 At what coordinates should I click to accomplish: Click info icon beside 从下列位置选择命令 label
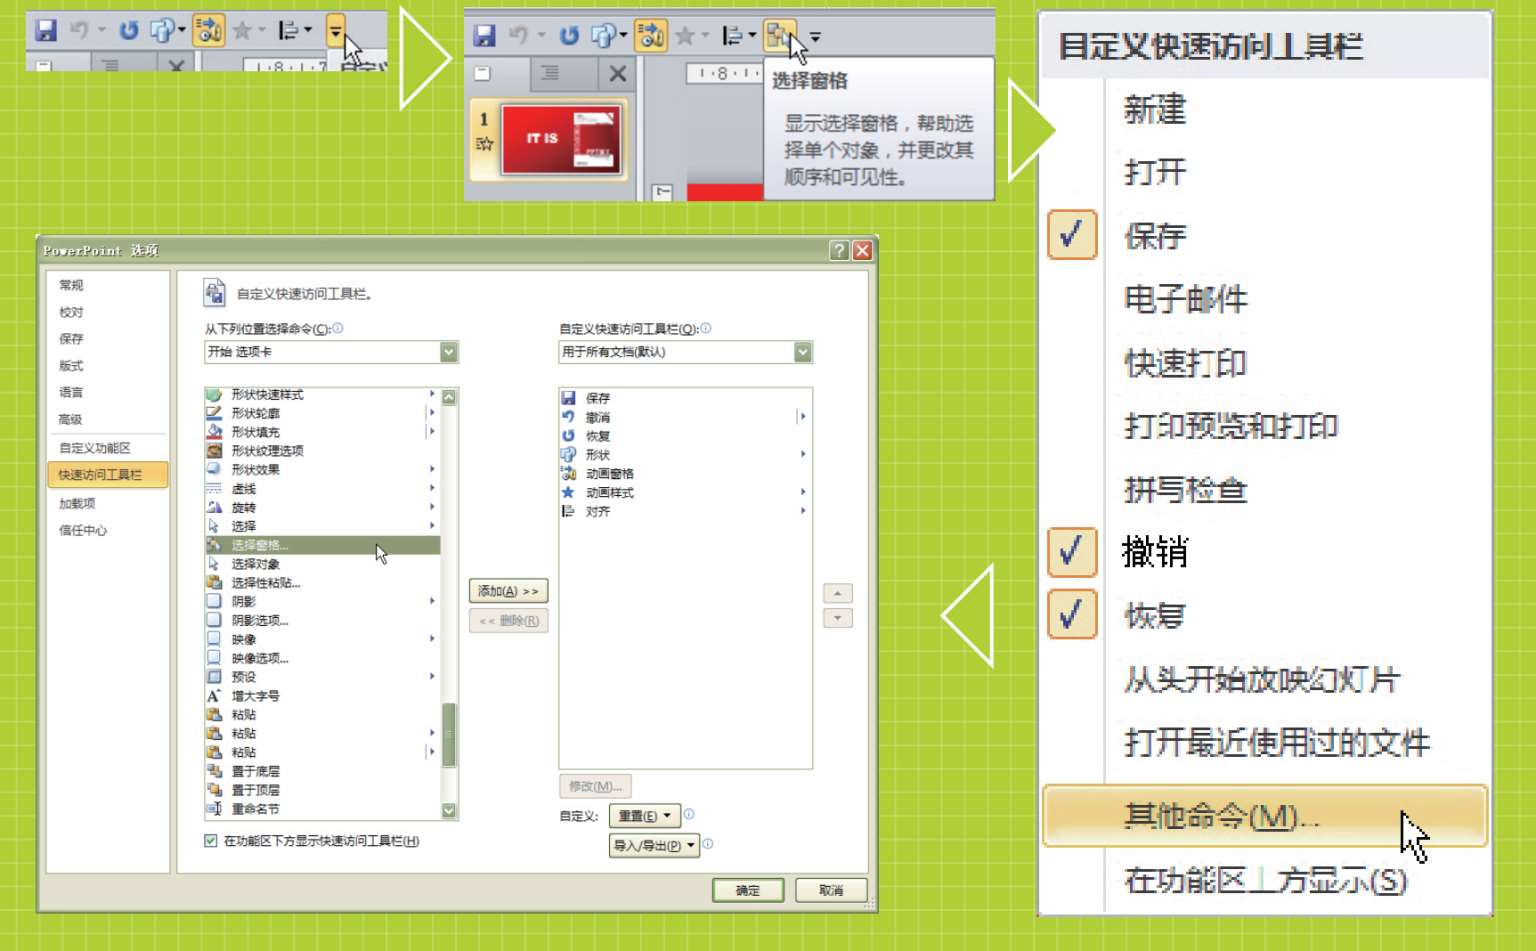(x=338, y=328)
